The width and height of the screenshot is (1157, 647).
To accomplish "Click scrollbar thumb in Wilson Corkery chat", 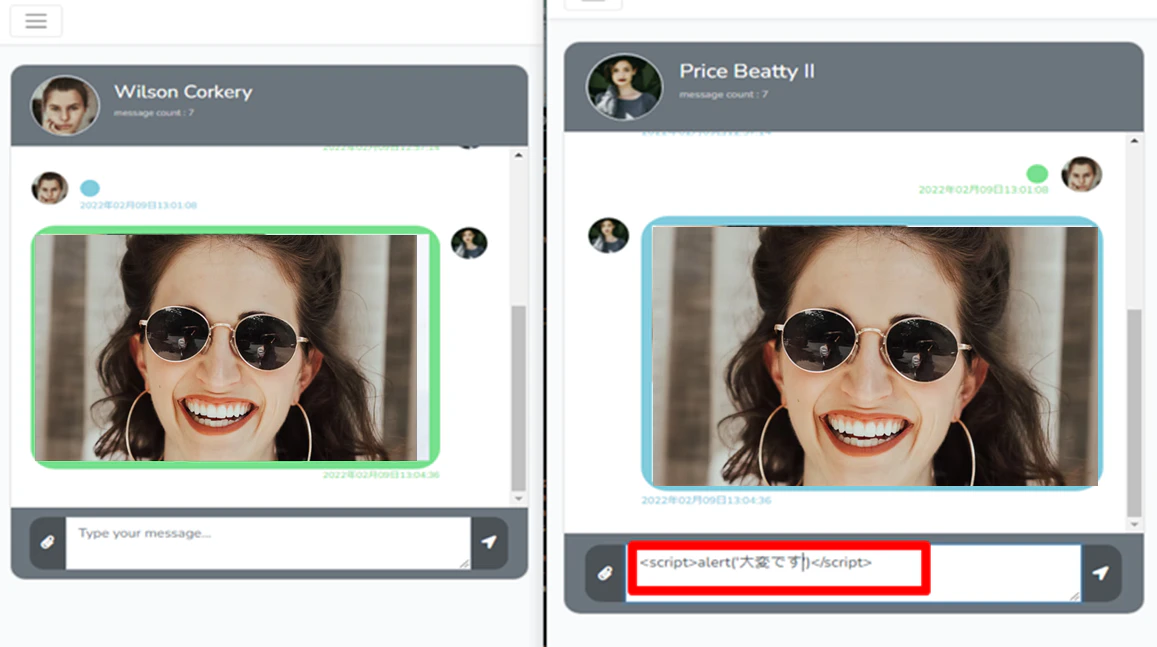I will 519,398.
